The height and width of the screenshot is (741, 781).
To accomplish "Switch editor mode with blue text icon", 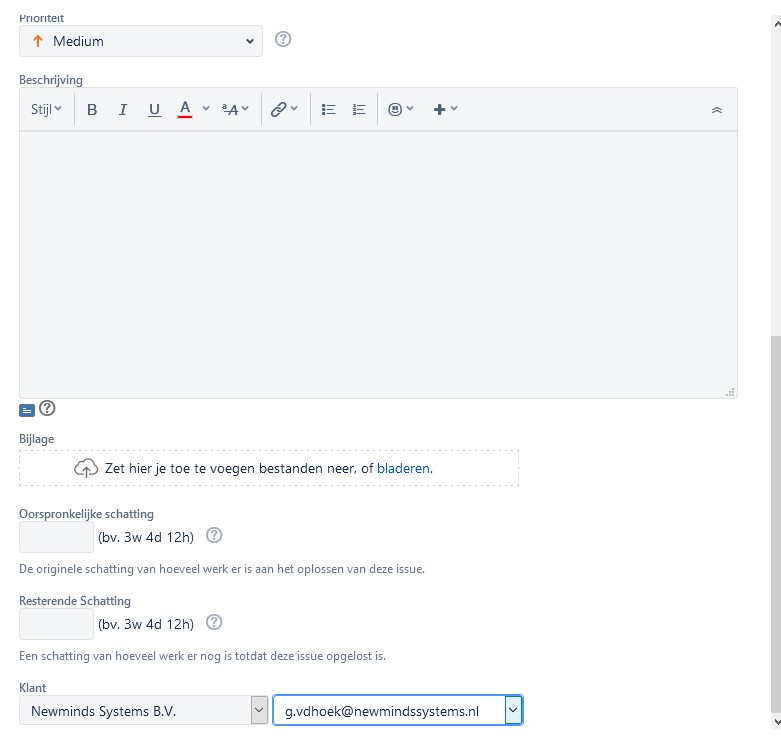I will click(27, 410).
